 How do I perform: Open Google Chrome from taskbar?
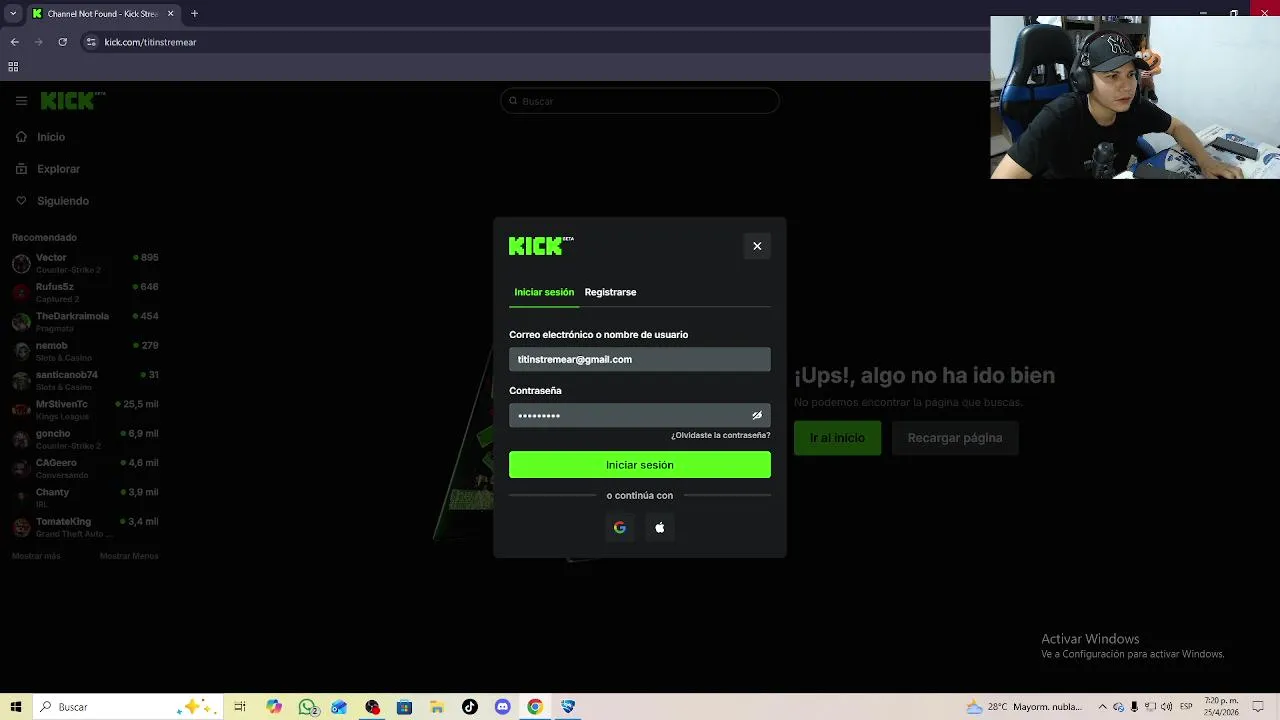point(535,707)
